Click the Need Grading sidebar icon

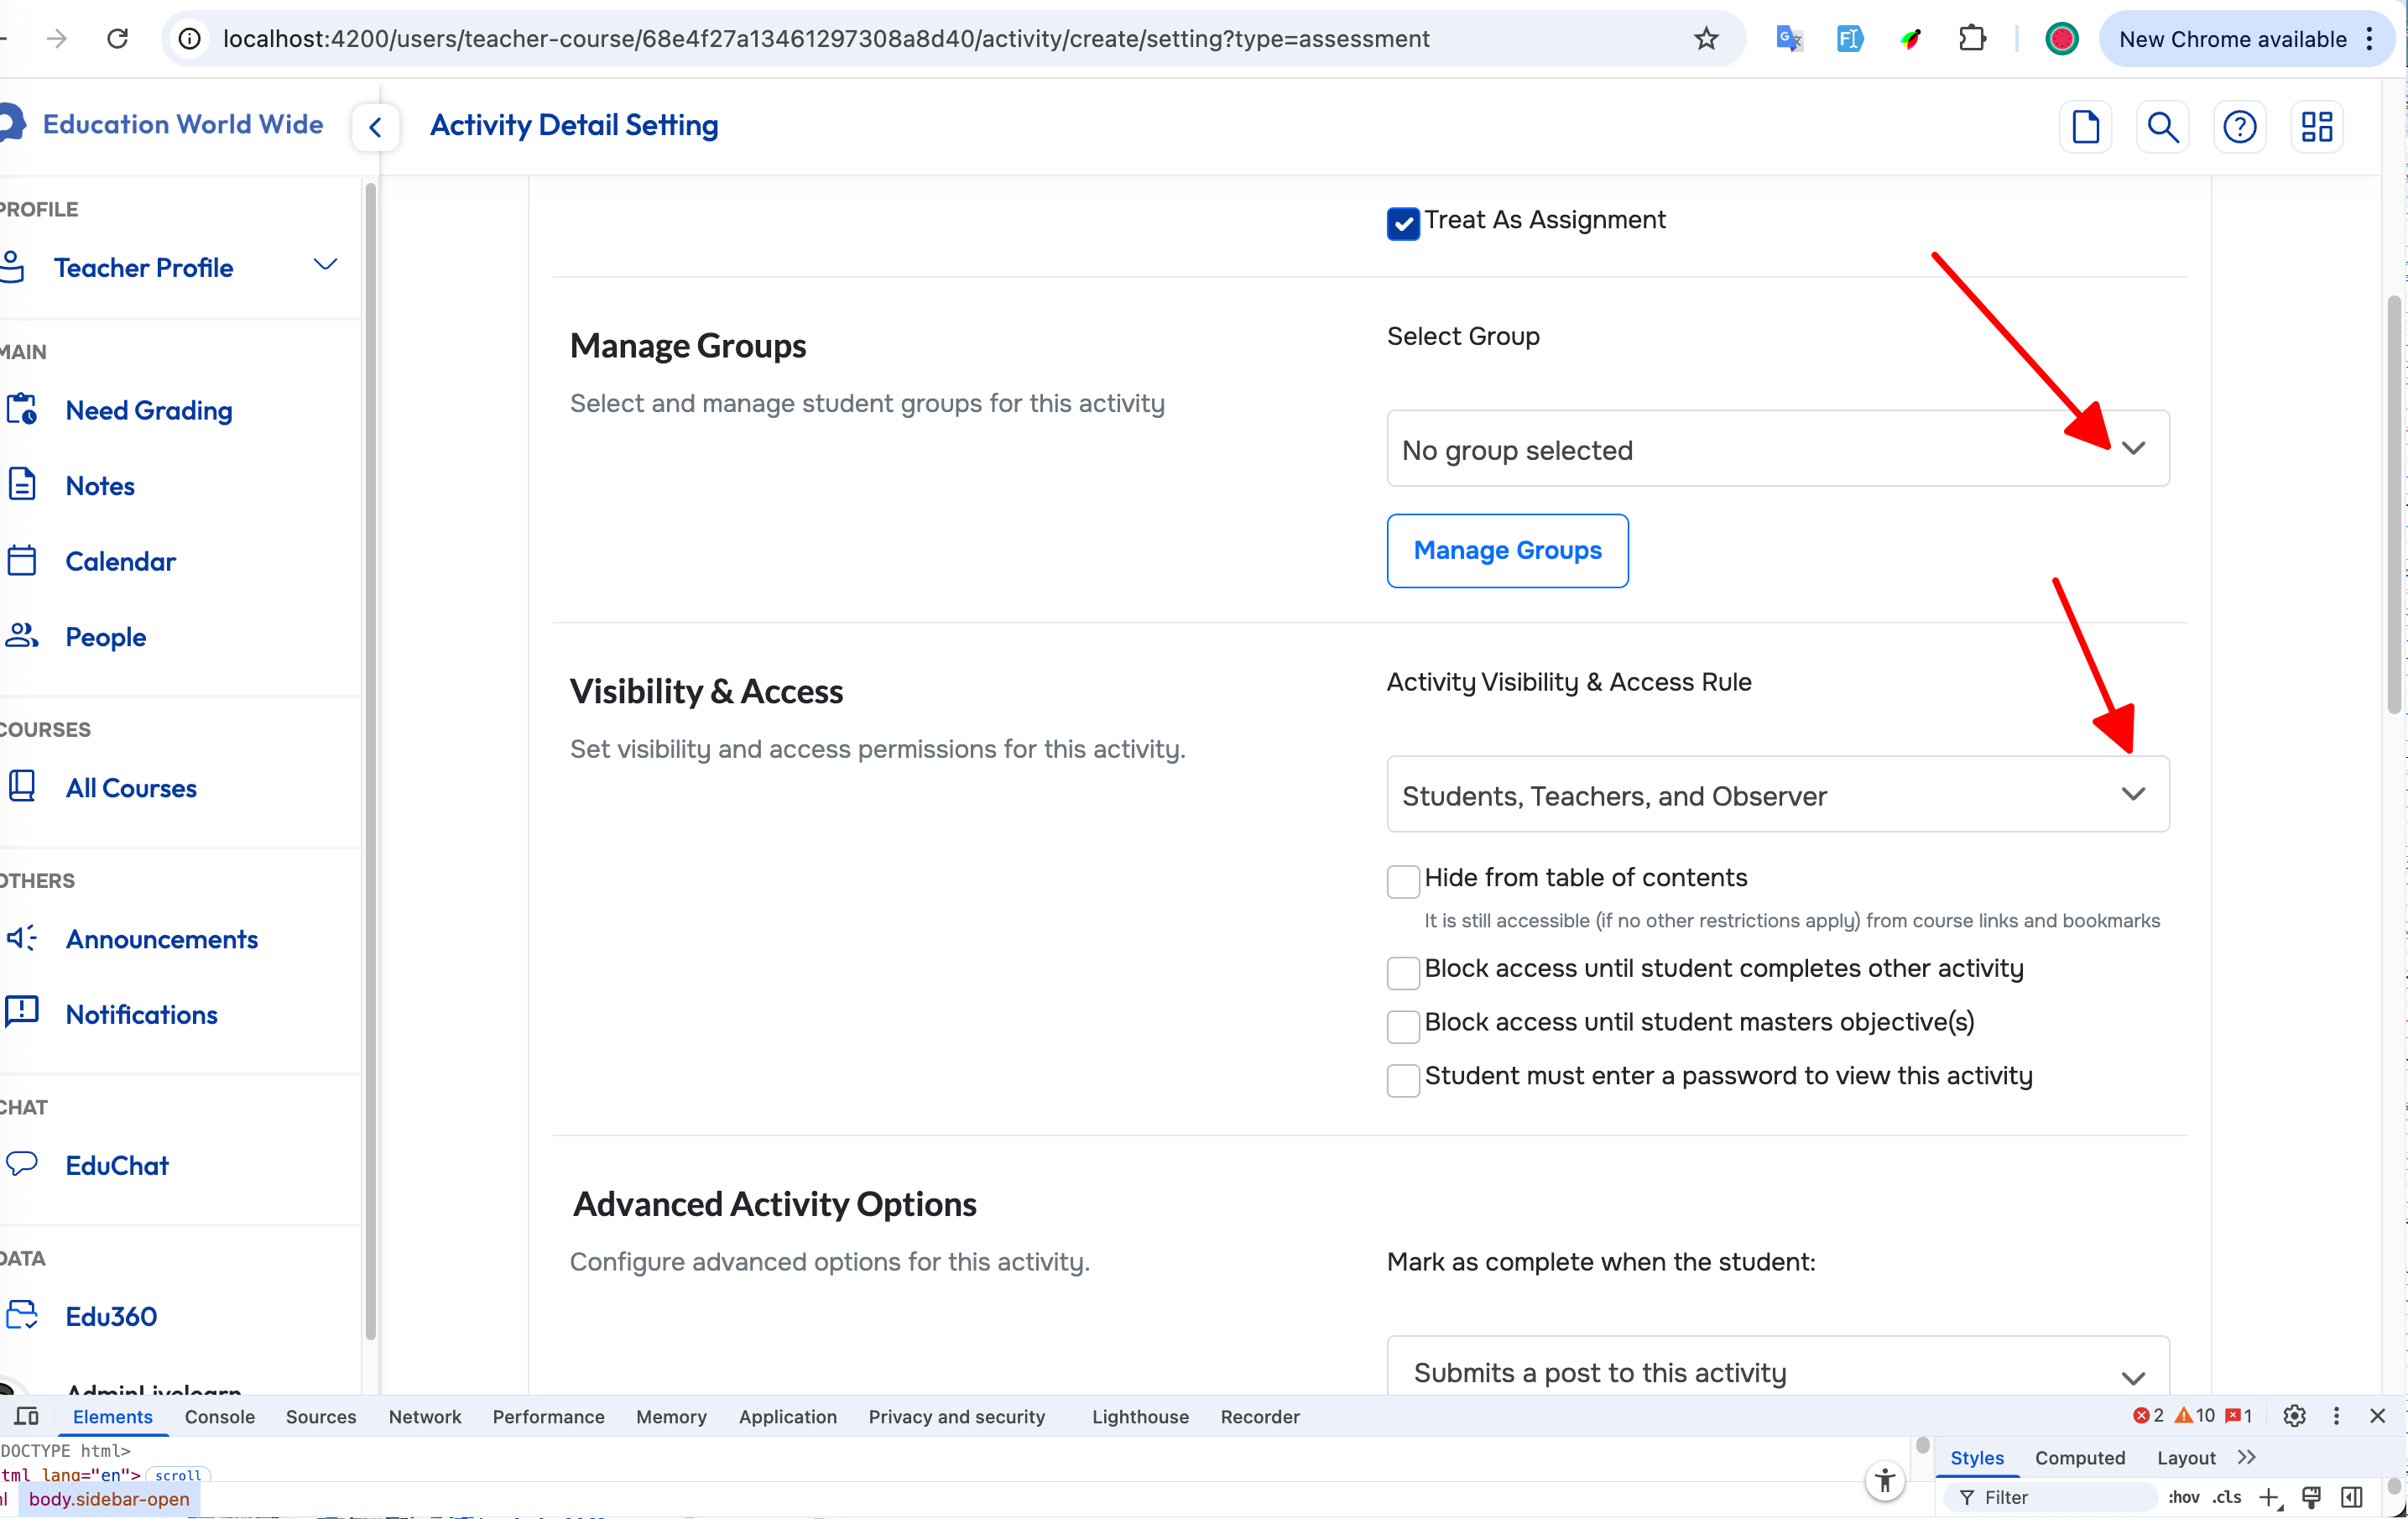pos(22,410)
